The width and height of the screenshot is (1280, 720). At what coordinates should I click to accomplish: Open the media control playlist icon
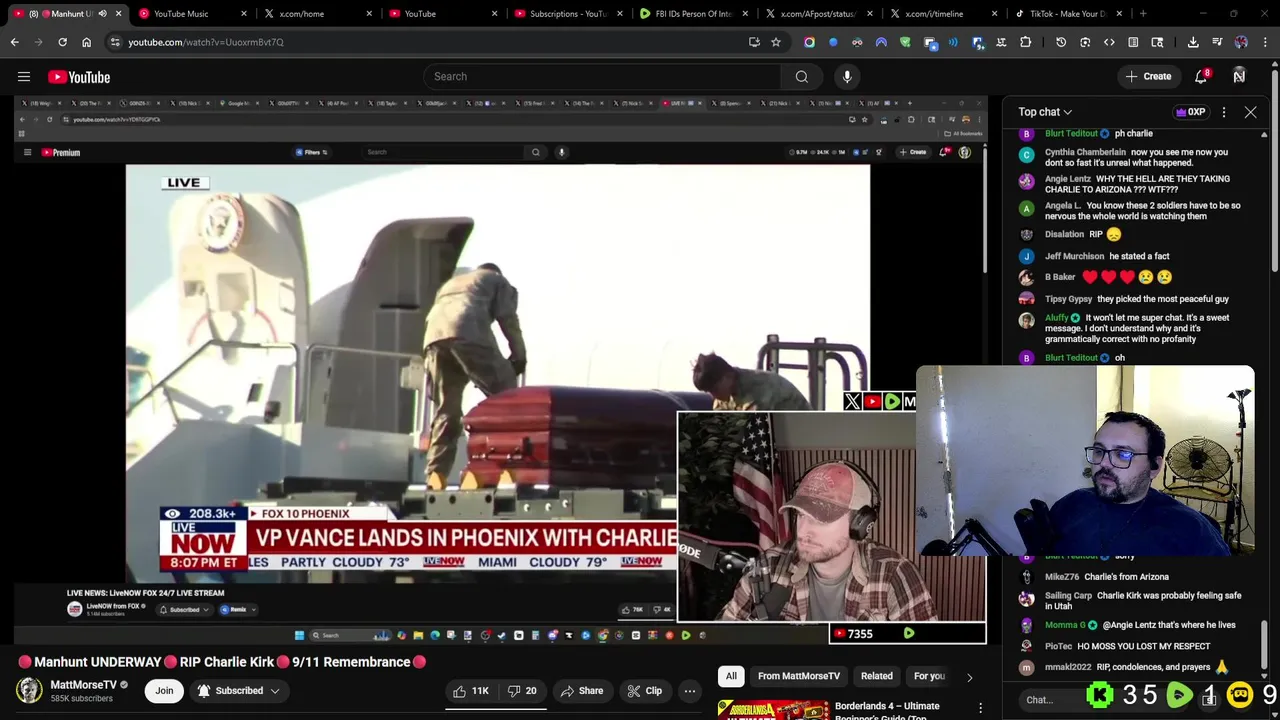tap(1217, 42)
